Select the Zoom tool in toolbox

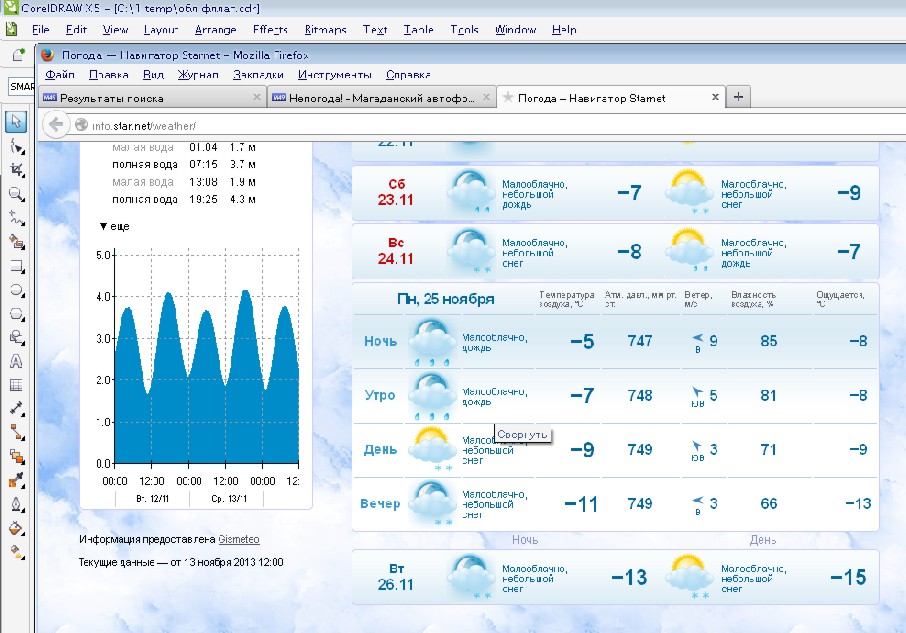point(16,194)
